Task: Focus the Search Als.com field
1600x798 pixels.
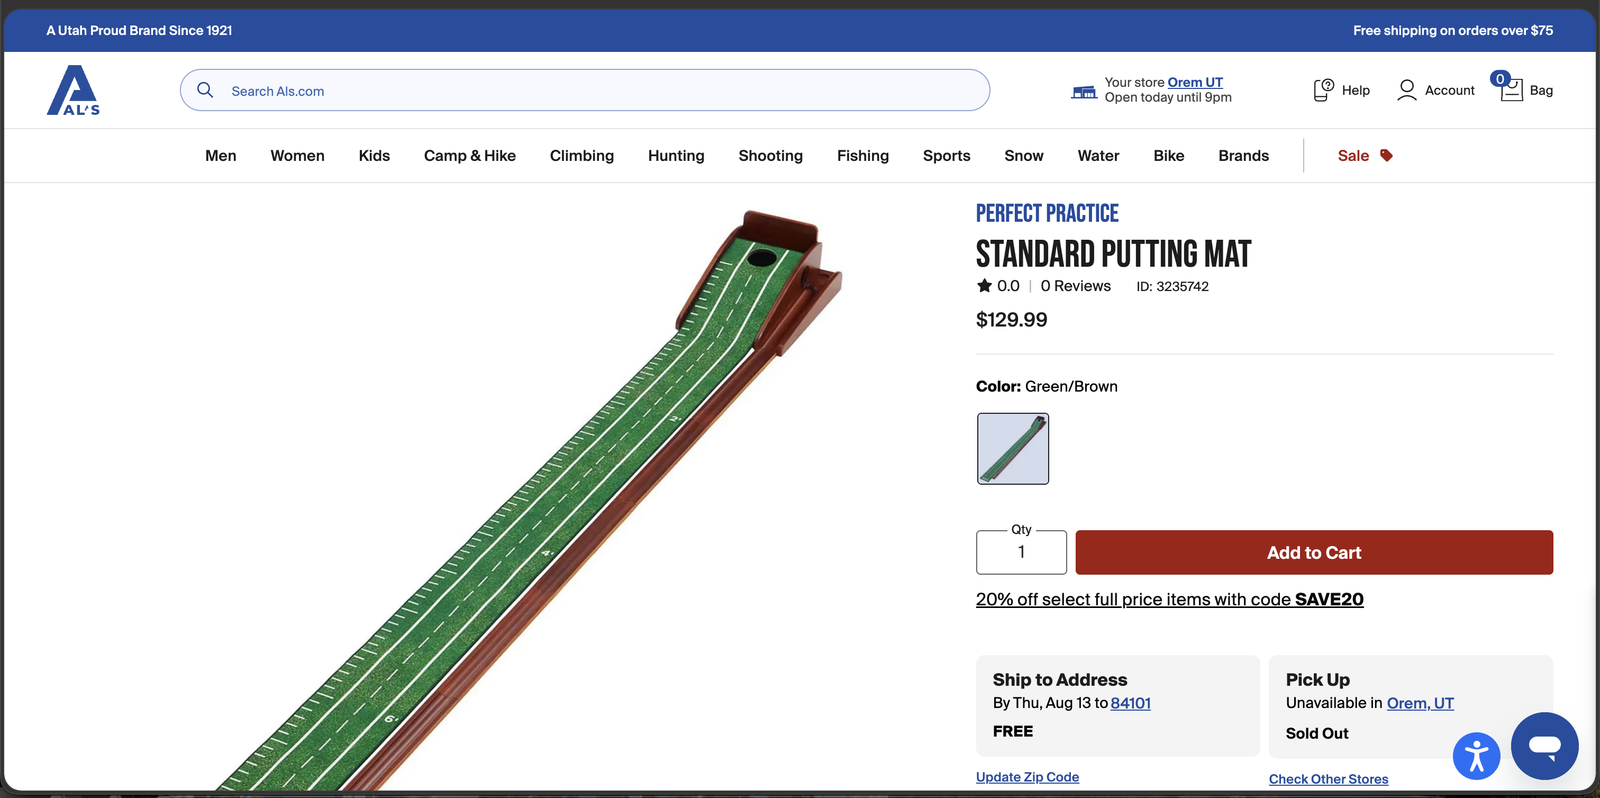Action: [x=585, y=90]
